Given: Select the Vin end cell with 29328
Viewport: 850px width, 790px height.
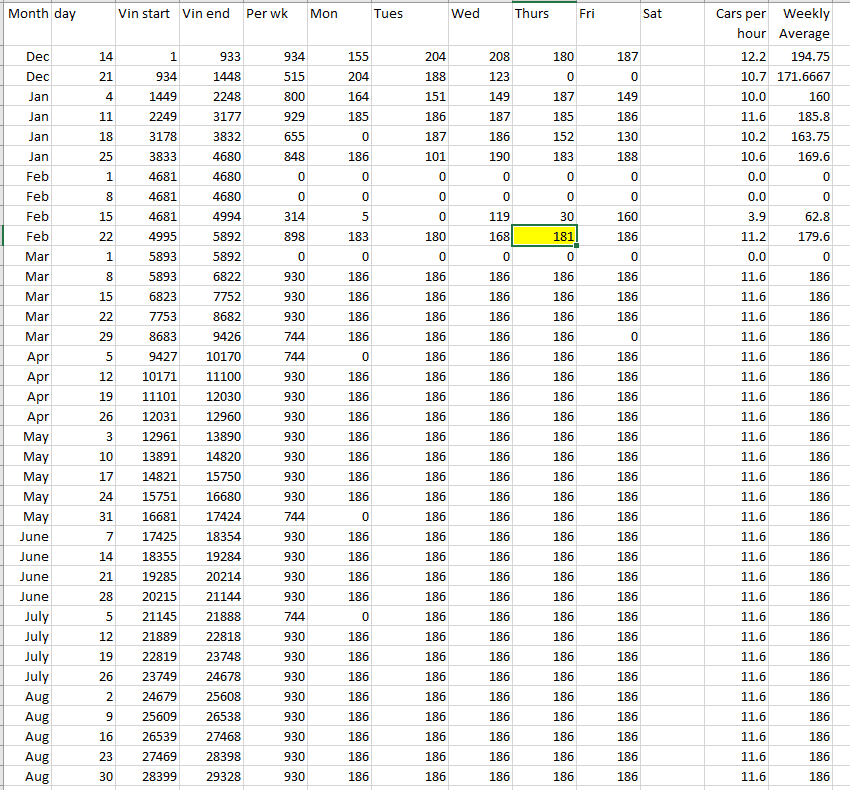Looking at the screenshot, I should pos(211,777).
